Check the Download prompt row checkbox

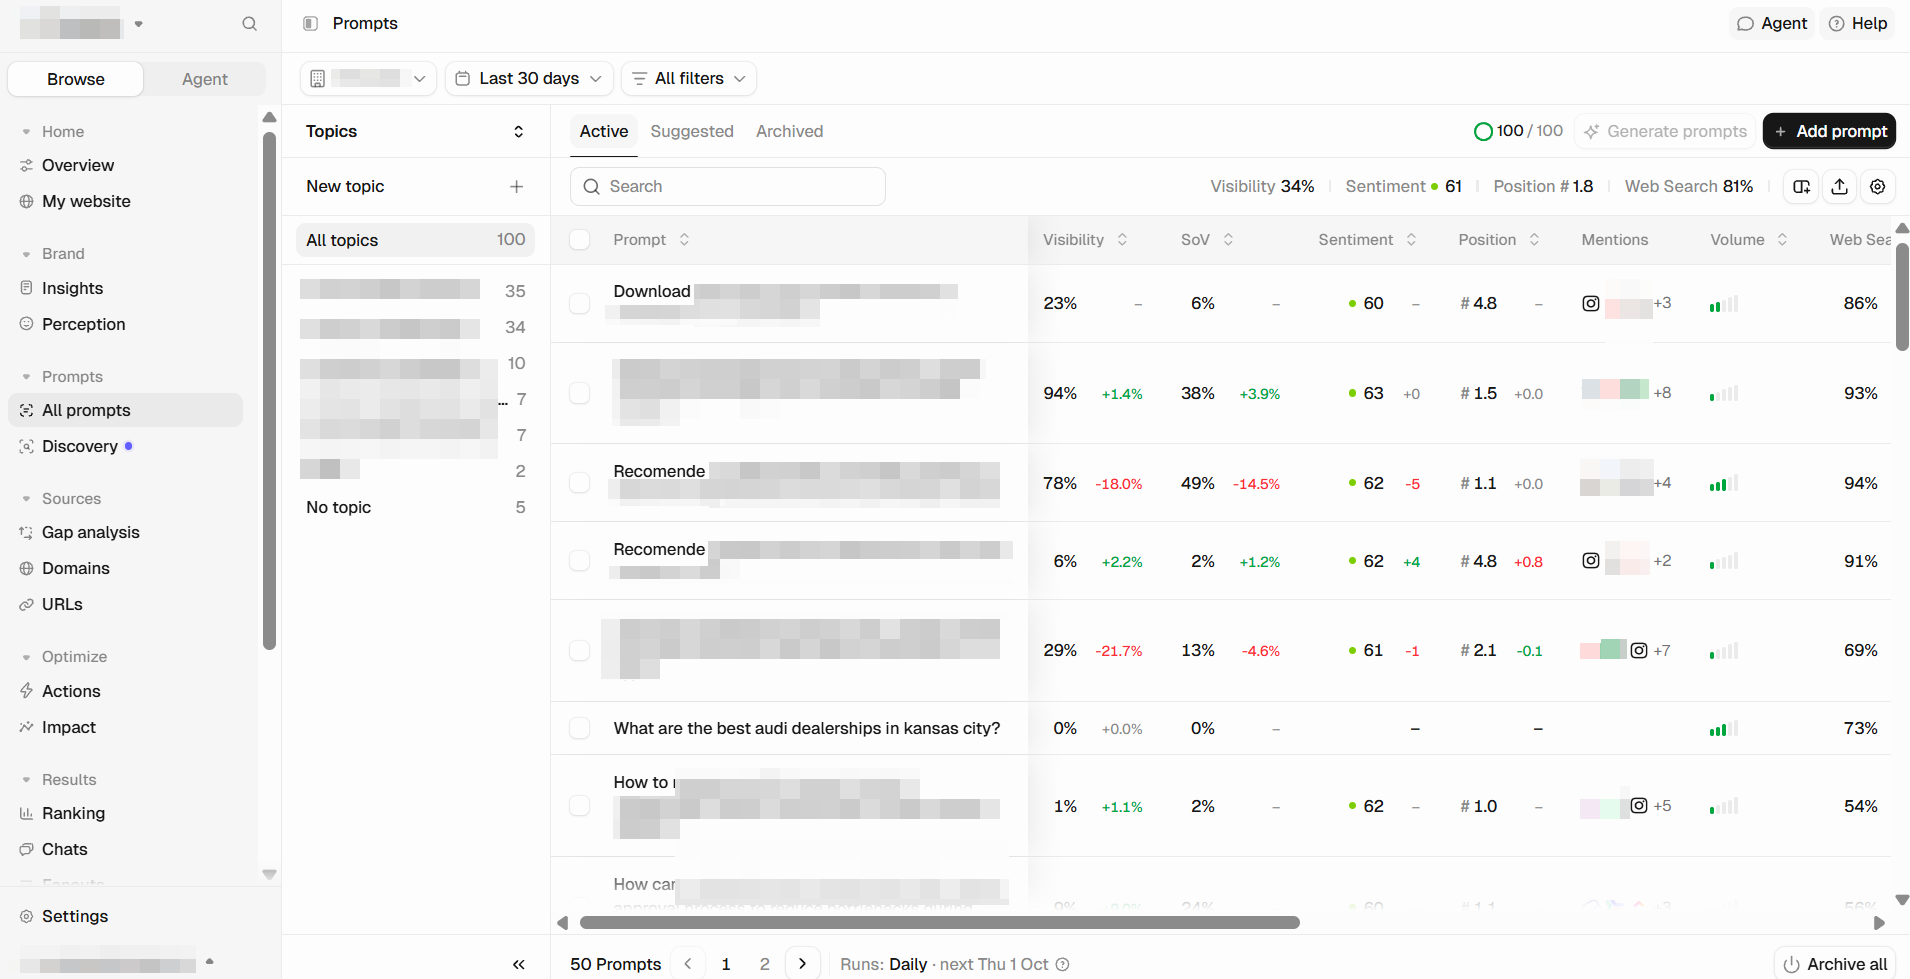[579, 303]
